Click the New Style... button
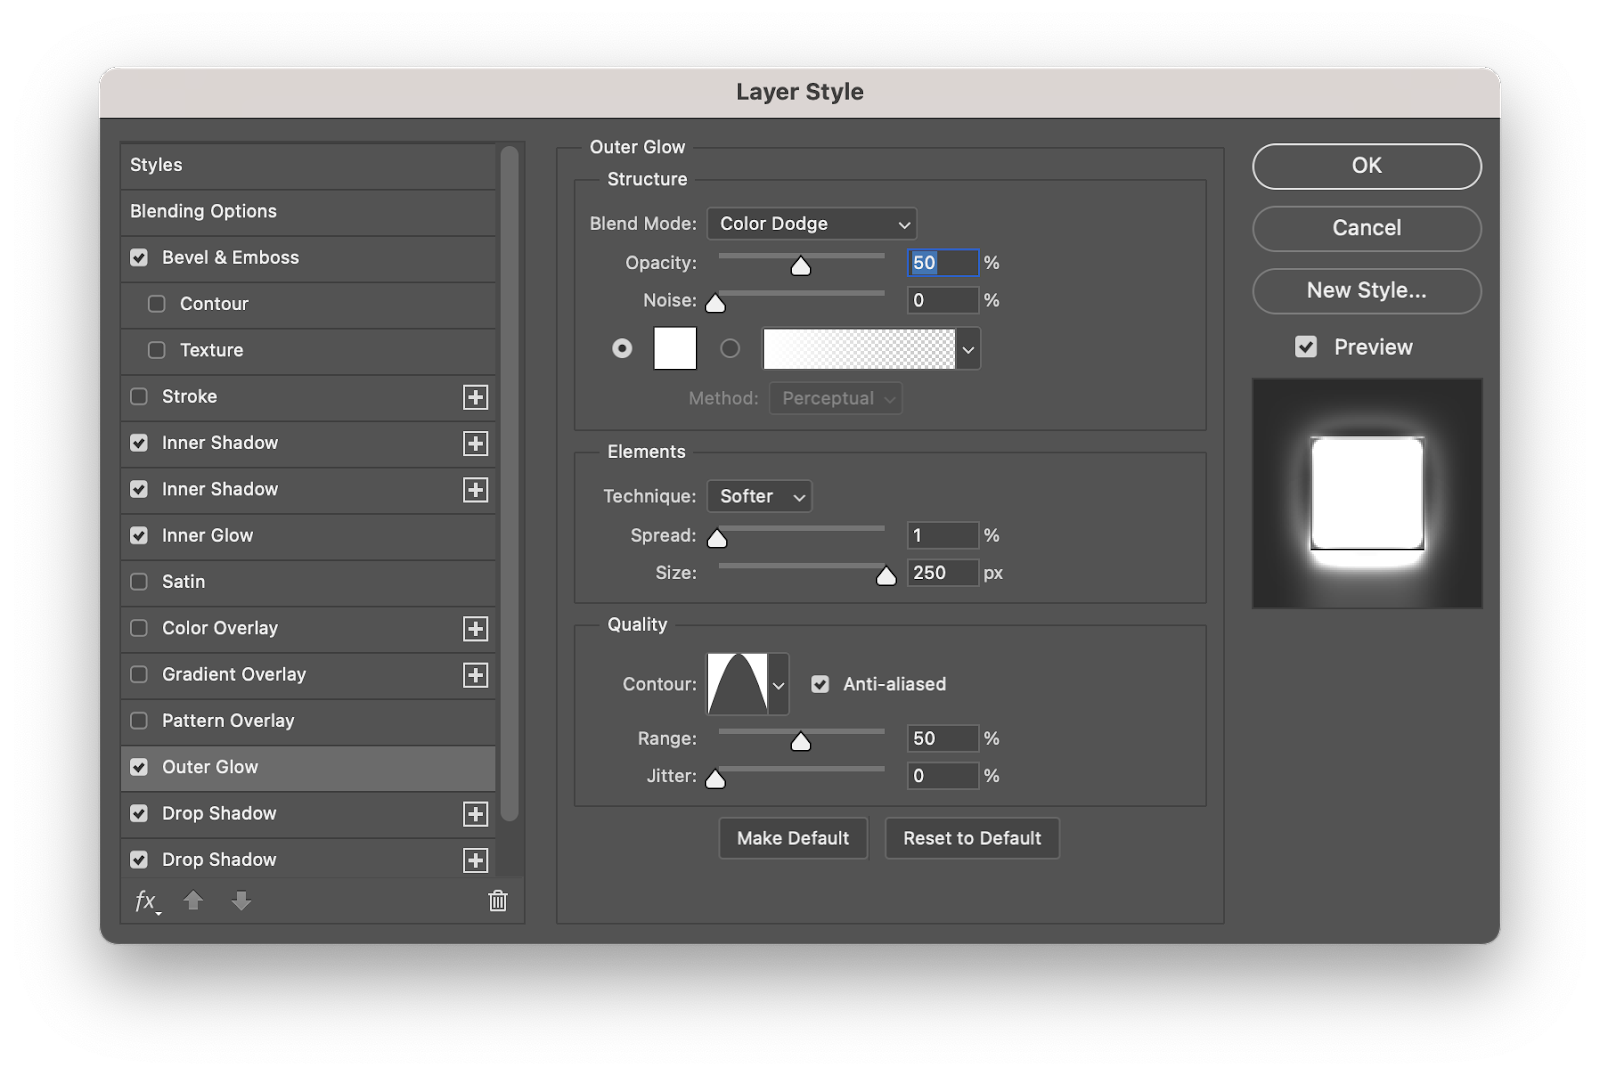 (1366, 291)
